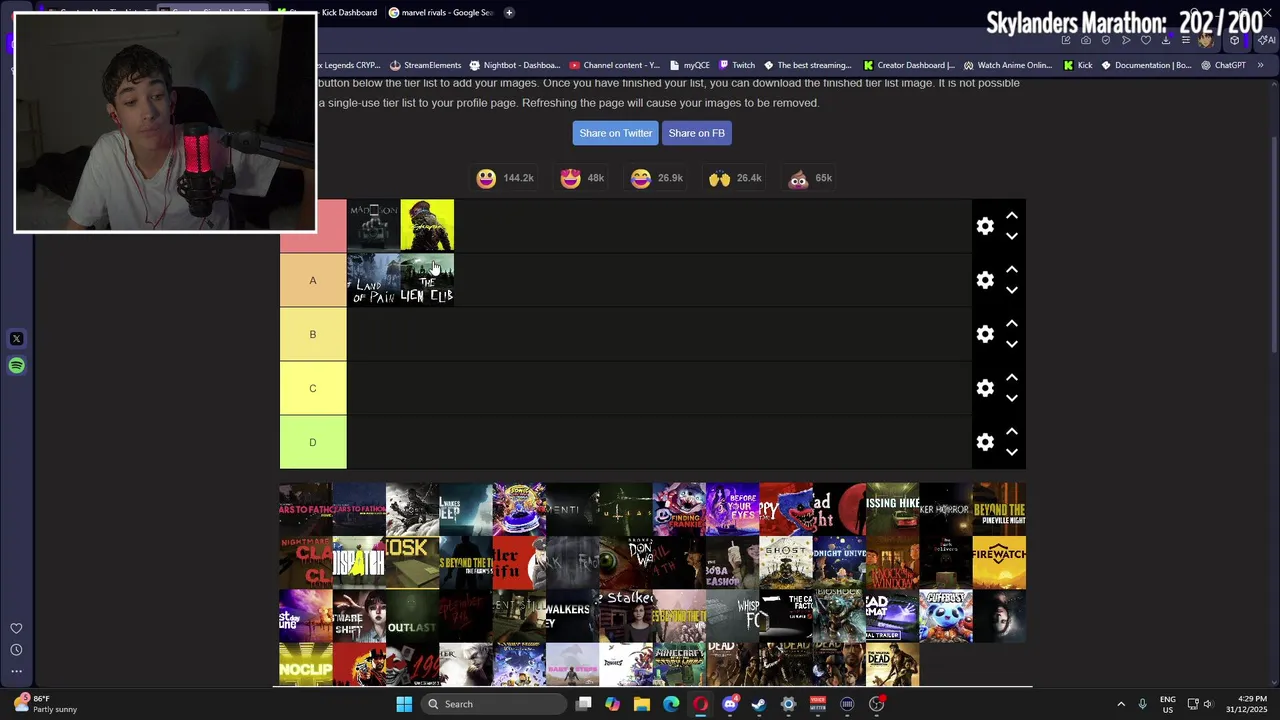The image size is (1280, 720).
Task: Show hidden system tray icons
Action: [x=1121, y=704]
